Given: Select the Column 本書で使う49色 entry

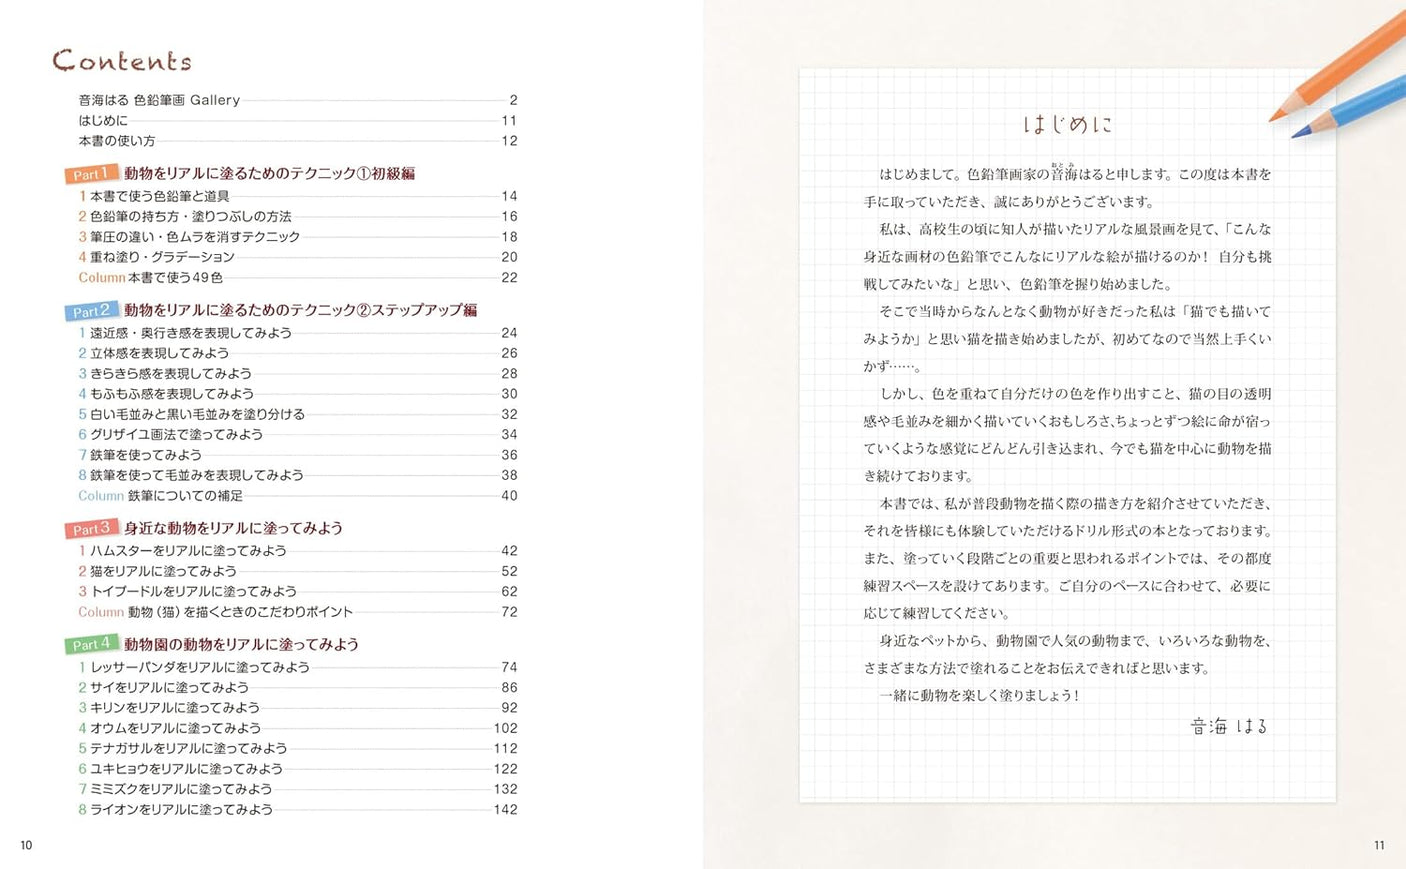Looking at the screenshot, I should coord(151,278).
